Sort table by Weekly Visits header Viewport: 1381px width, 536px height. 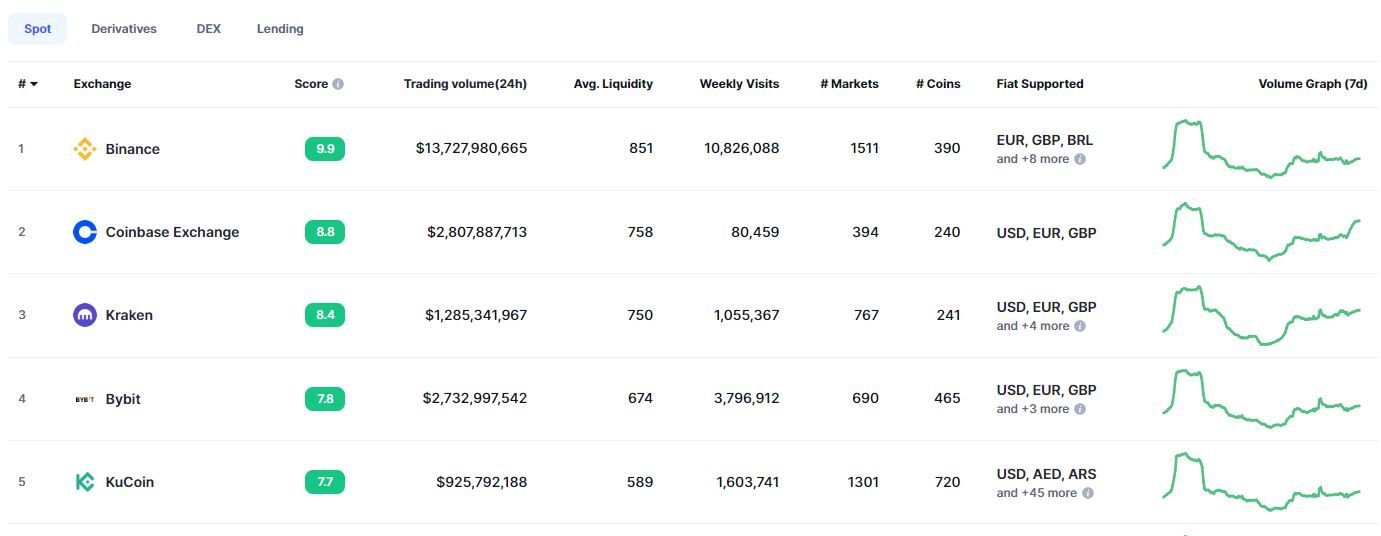739,84
